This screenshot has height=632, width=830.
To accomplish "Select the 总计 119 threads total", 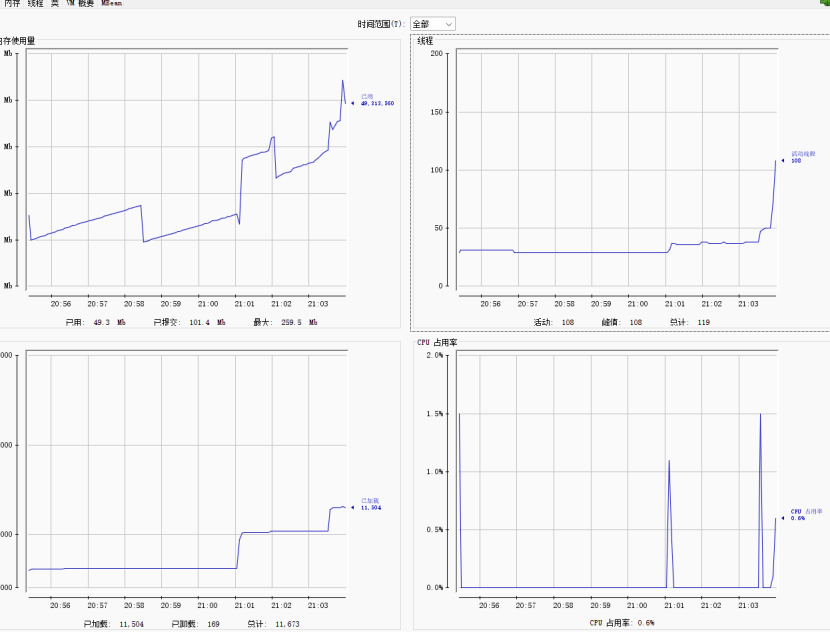I will point(690,322).
